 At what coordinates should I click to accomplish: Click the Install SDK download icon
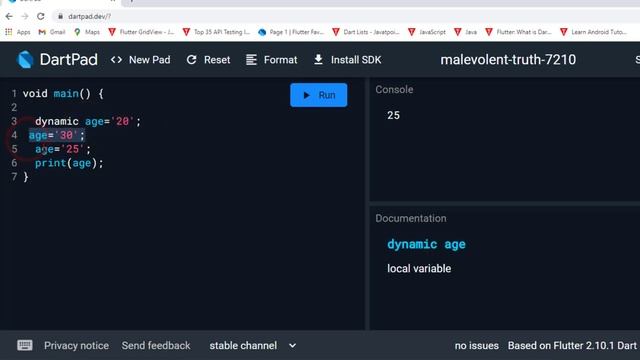pos(318,60)
